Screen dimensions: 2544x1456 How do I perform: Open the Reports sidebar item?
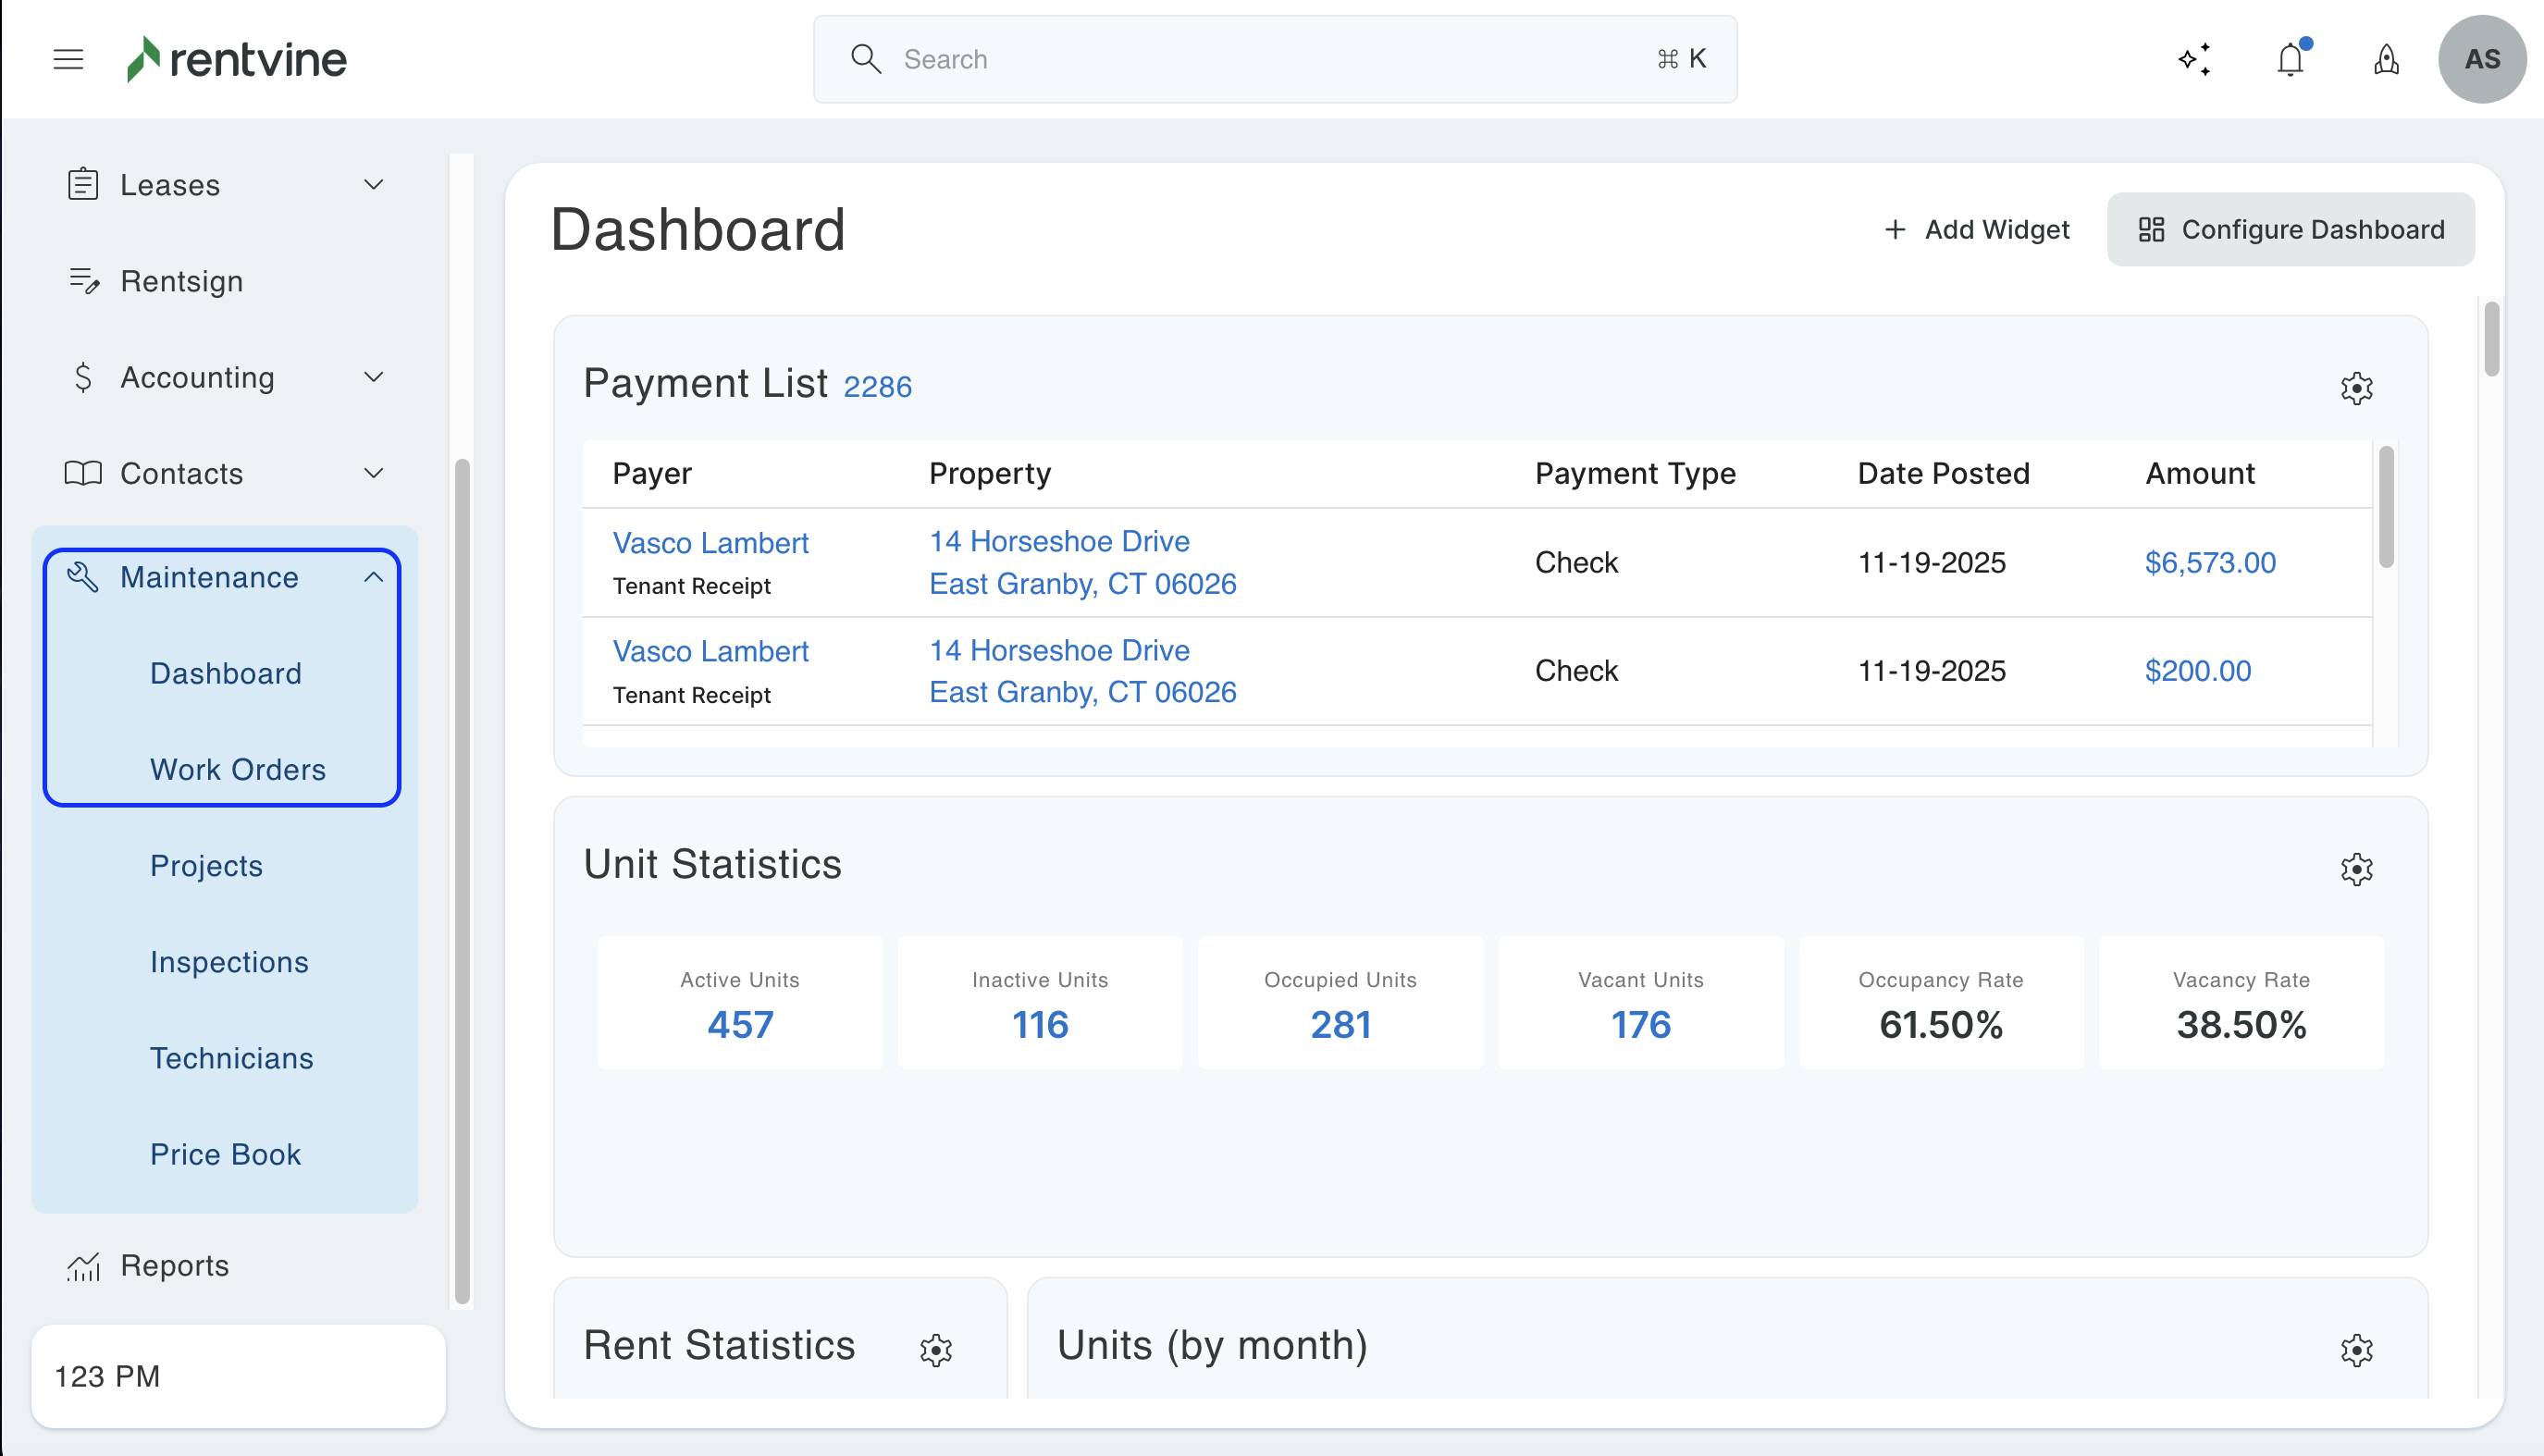[174, 1265]
